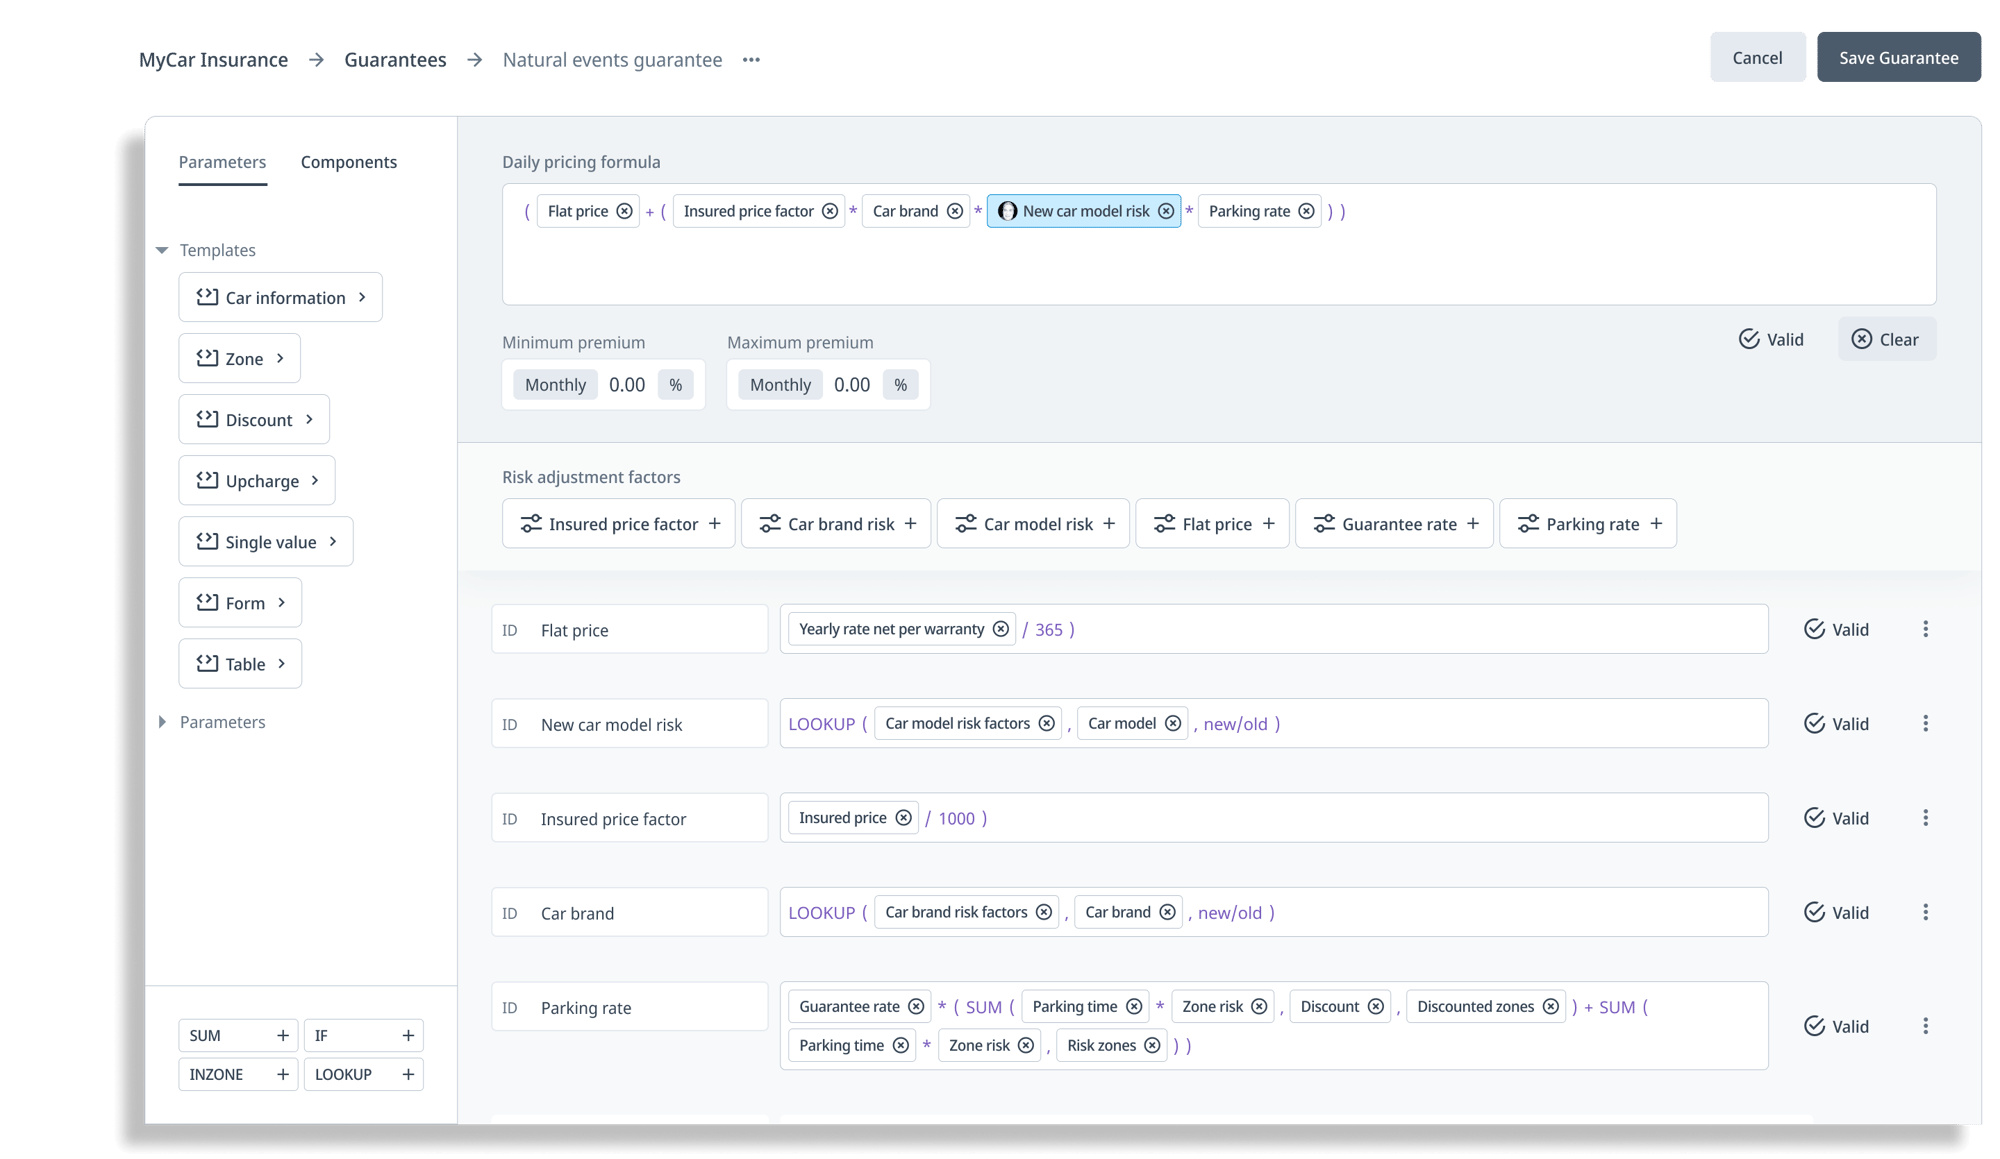
Task: Open three-dot menu for Flat price row
Action: [1925, 629]
